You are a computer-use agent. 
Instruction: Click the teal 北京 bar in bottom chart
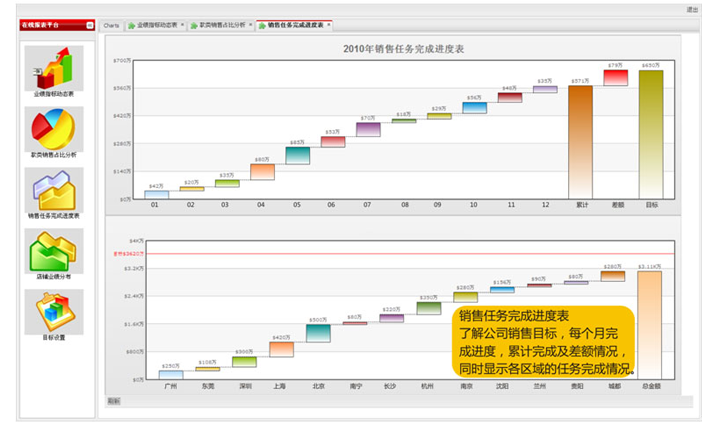pos(318,333)
